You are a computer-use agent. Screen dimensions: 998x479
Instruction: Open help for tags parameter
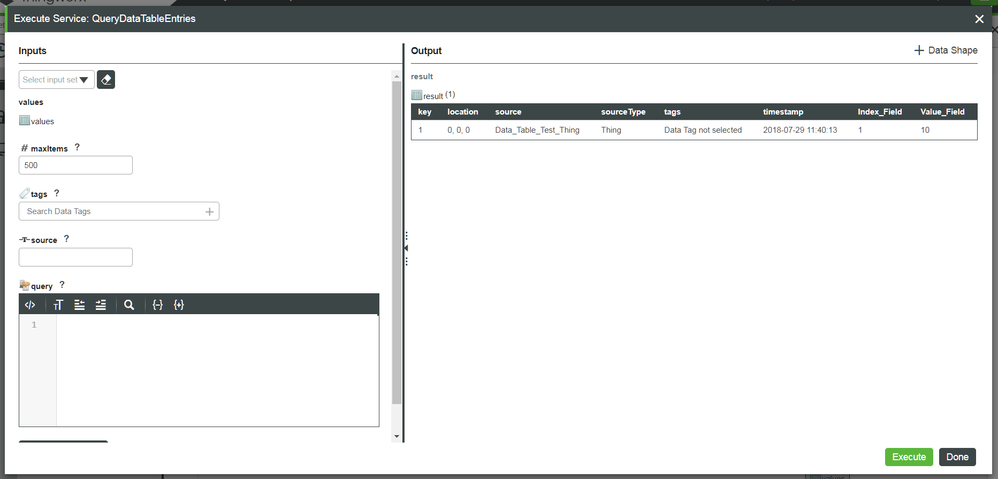(57, 193)
